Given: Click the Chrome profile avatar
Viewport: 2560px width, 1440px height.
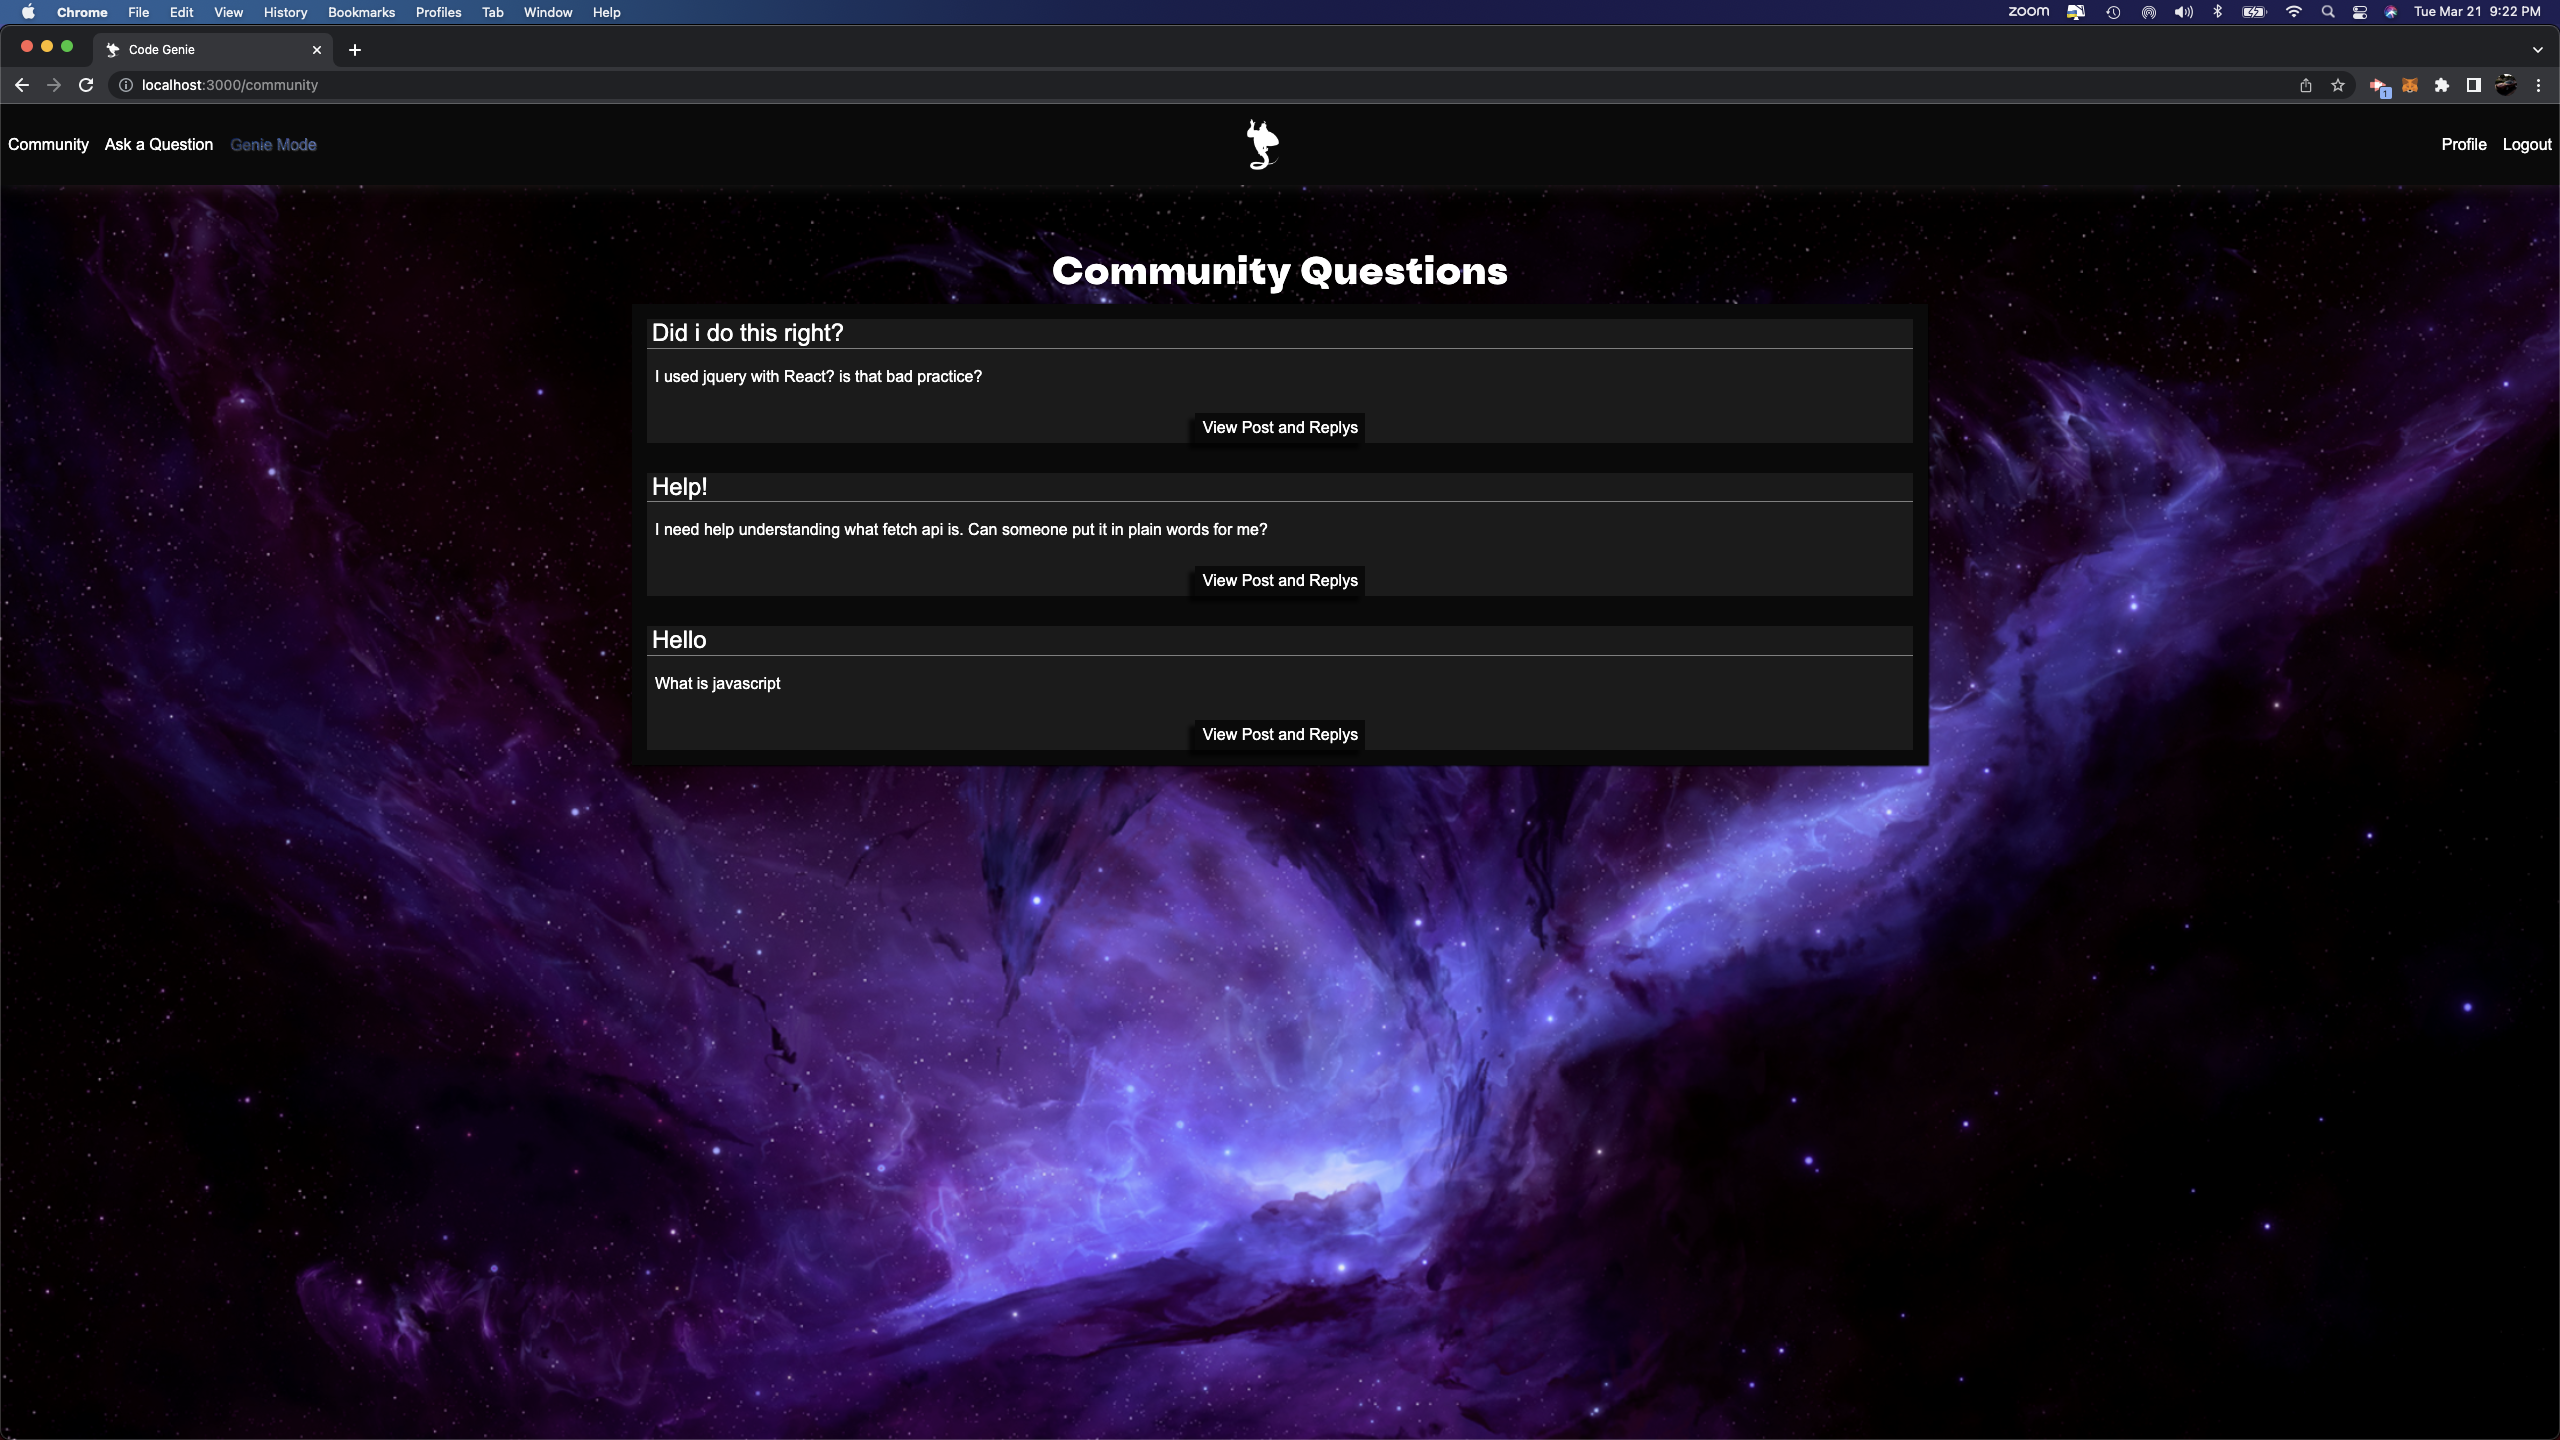Looking at the screenshot, I should [x=2506, y=85].
